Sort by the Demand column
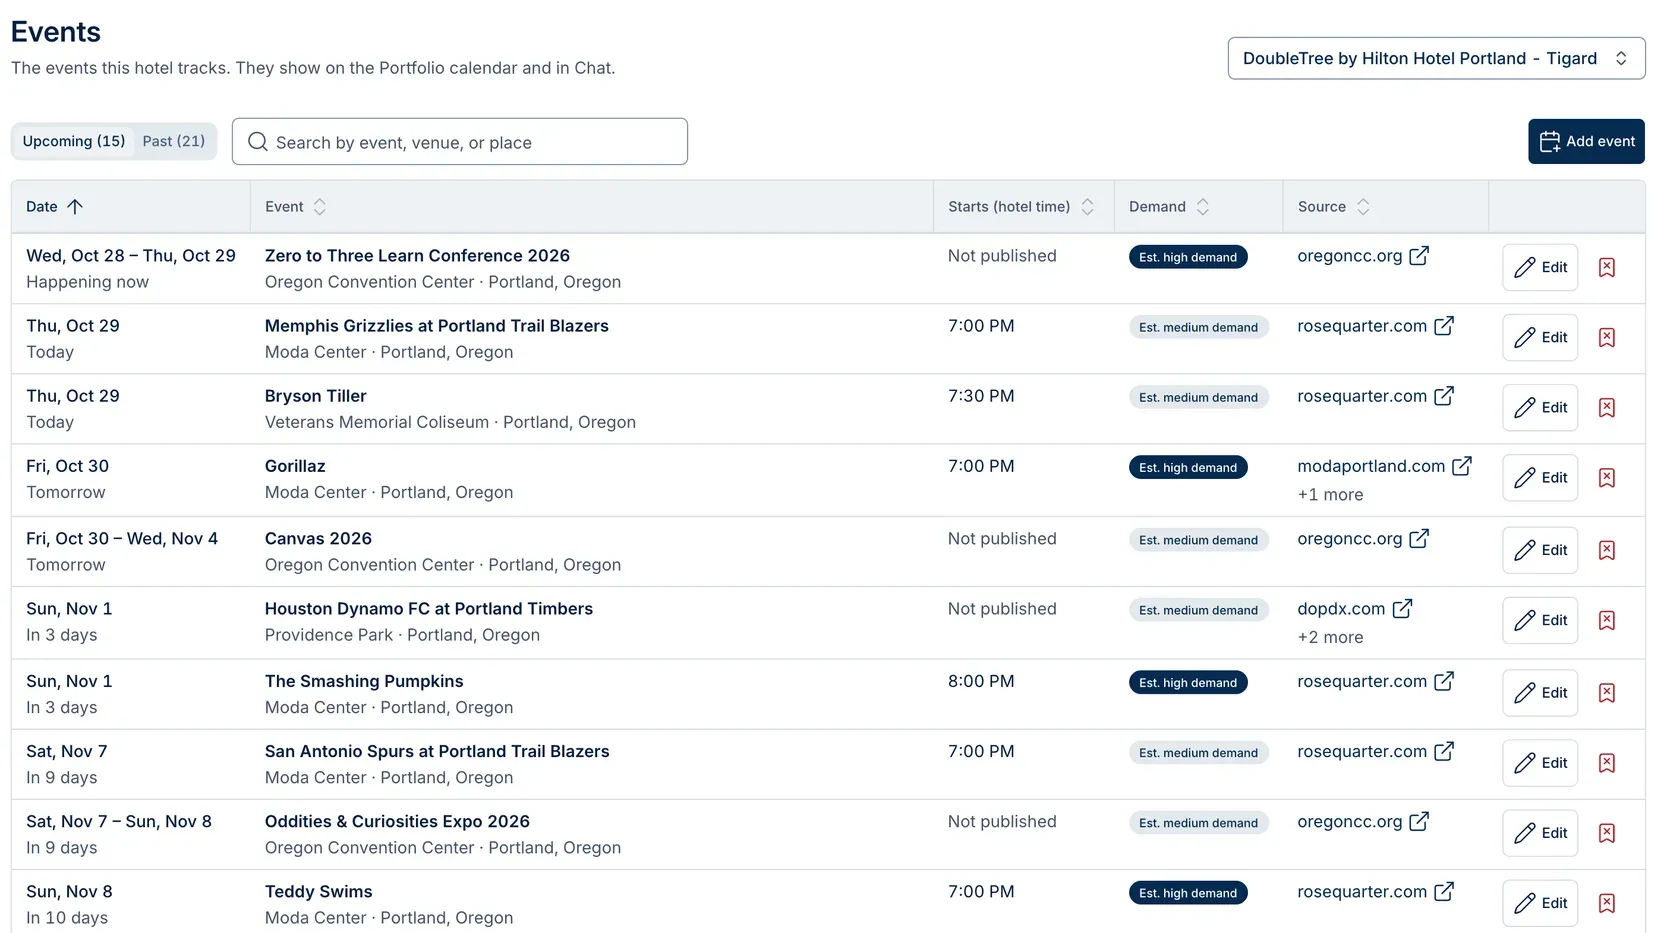 coord(1169,207)
